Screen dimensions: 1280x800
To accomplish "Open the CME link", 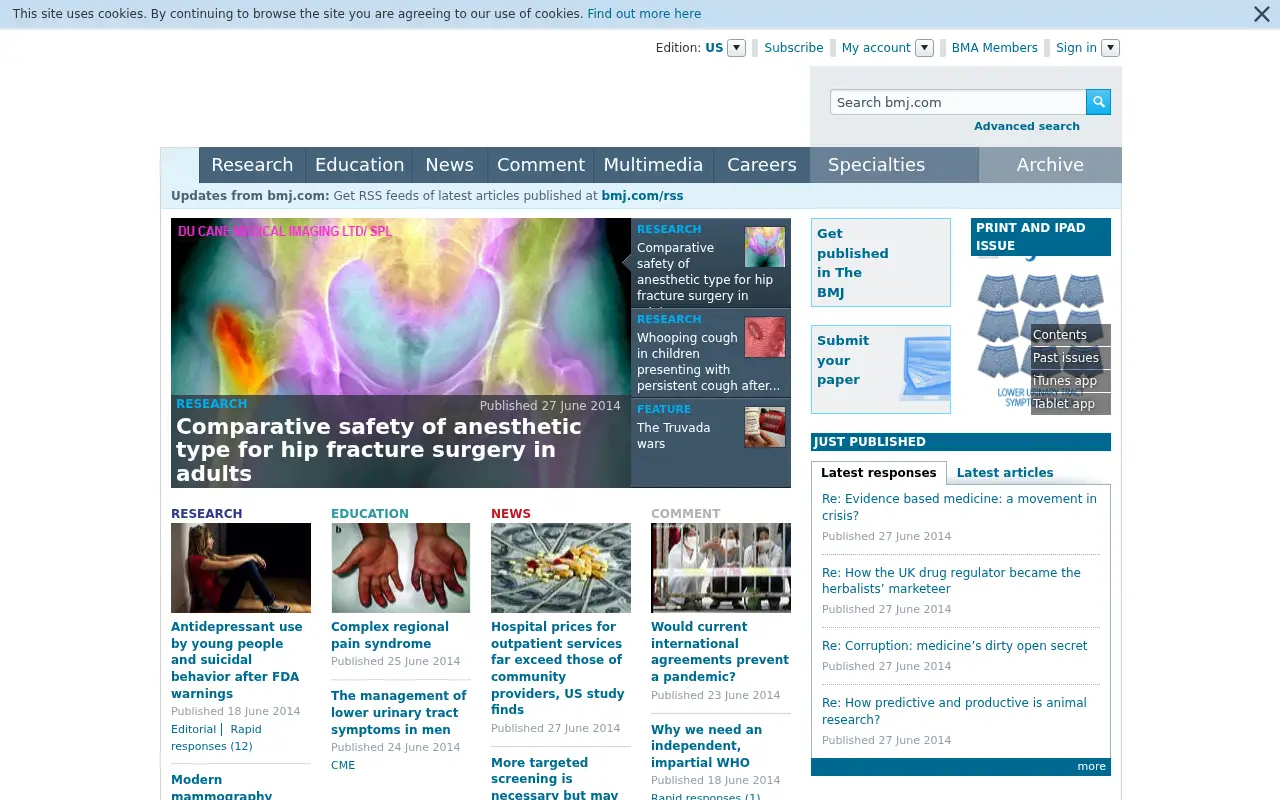I will click(x=343, y=765).
